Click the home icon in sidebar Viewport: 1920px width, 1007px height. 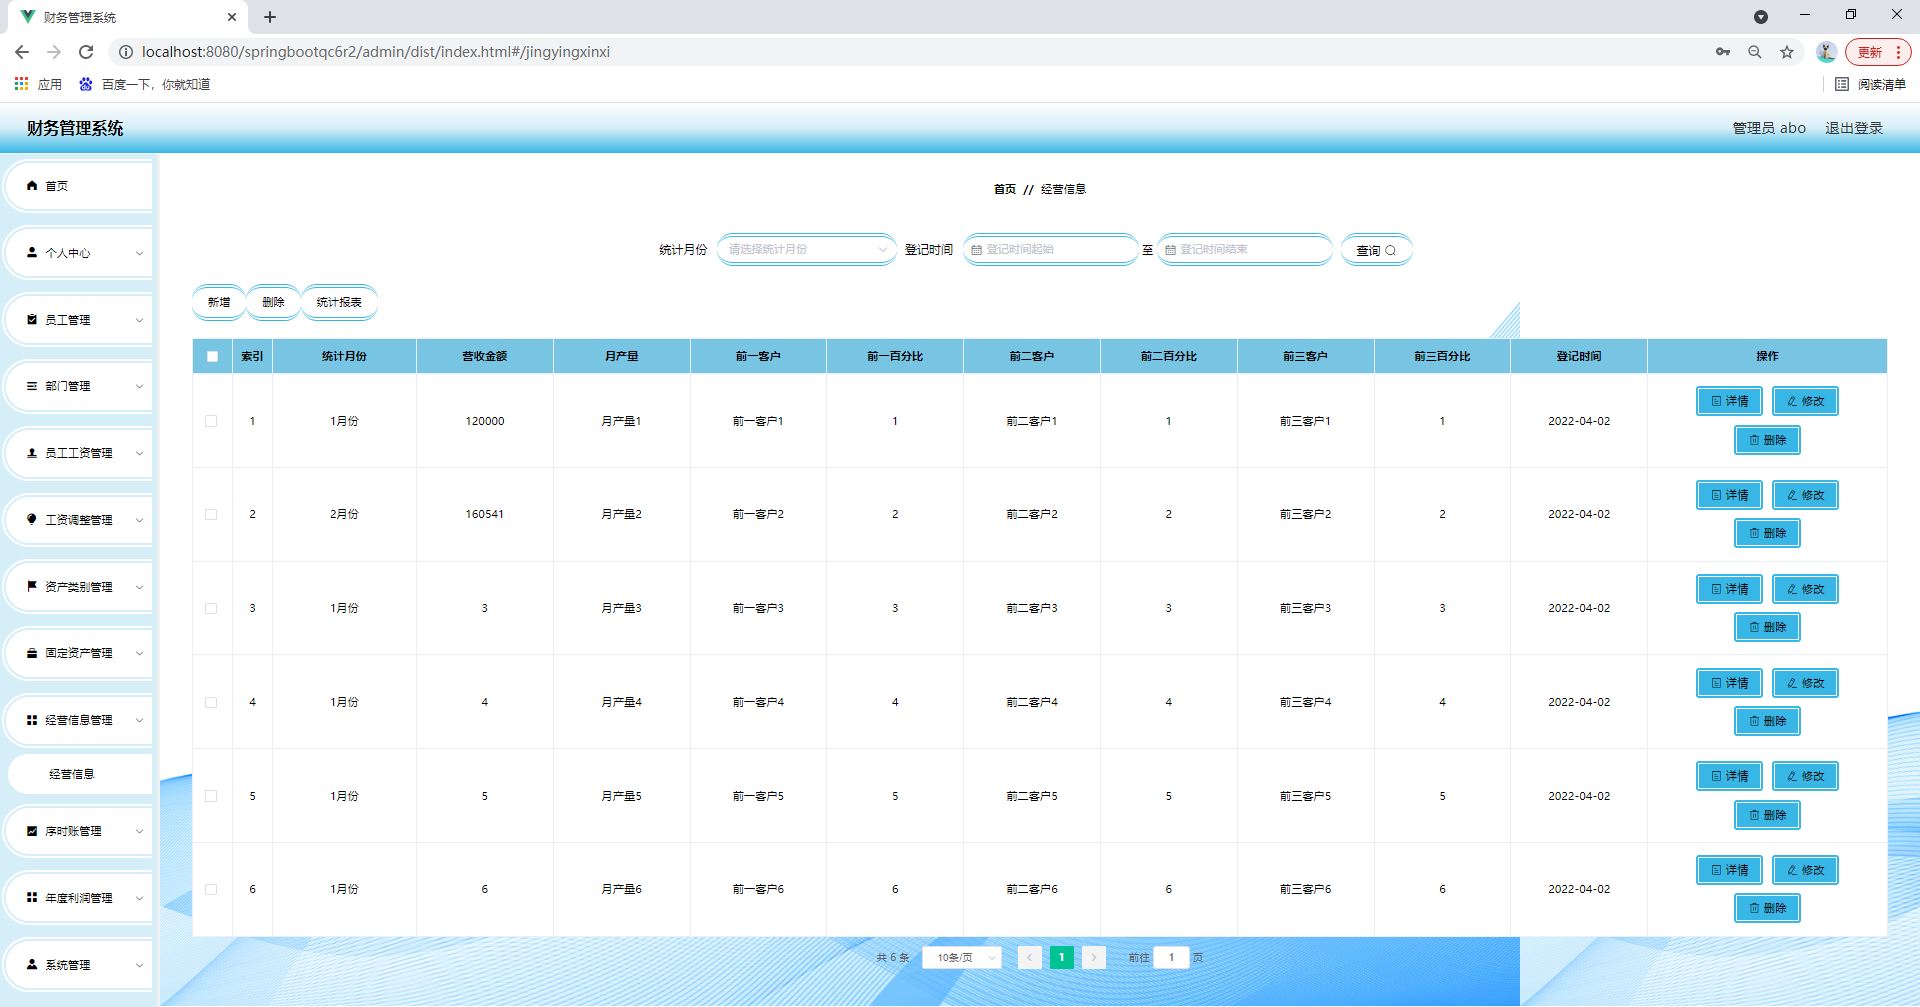click(x=32, y=186)
